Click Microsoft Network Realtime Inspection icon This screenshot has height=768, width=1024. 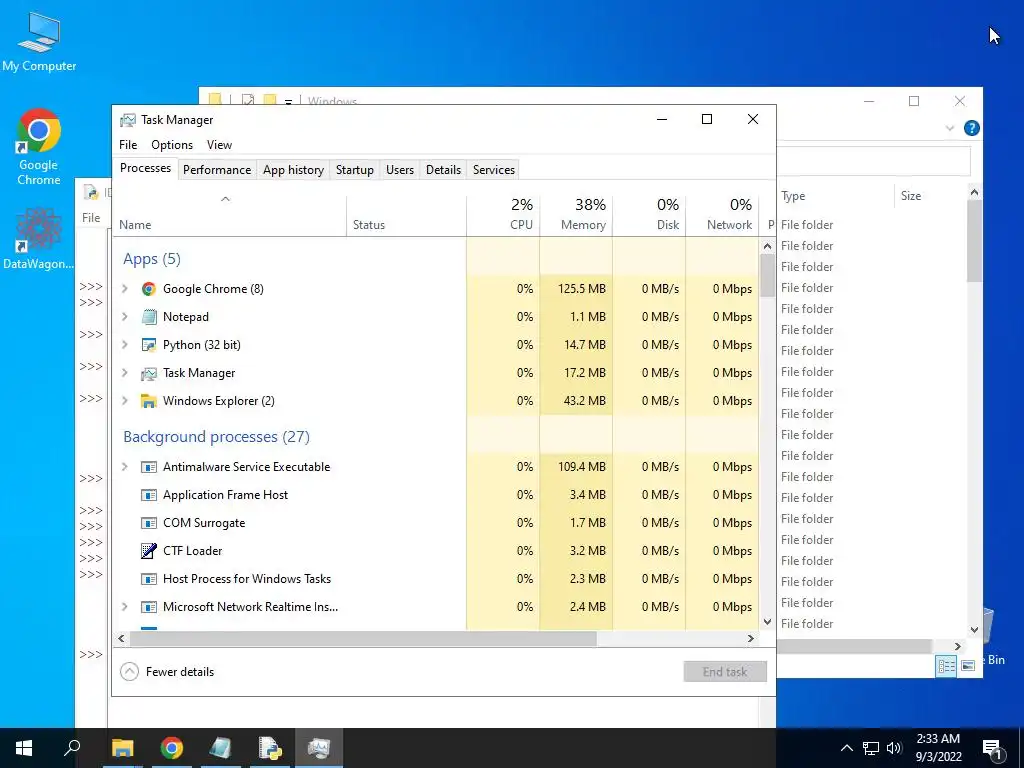[x=149, y=607]
